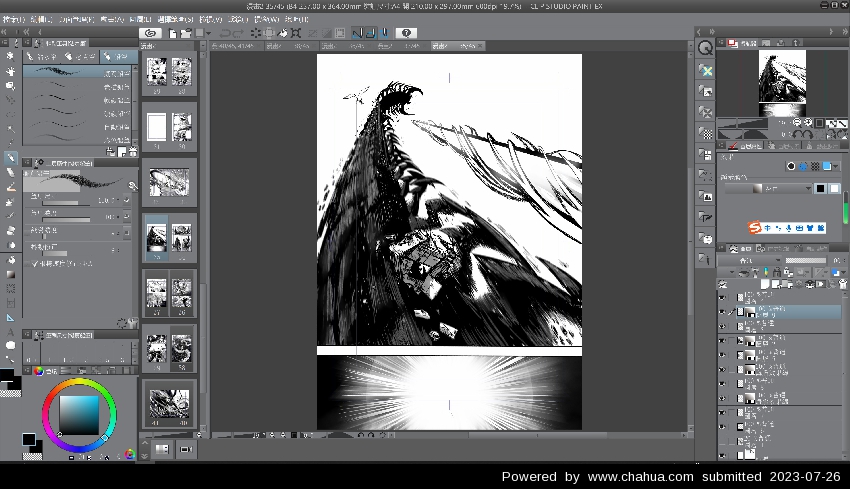The image size is (850, 489).
Task: Click the Fill icon in command bar
Action: click(x=282, y=33)
